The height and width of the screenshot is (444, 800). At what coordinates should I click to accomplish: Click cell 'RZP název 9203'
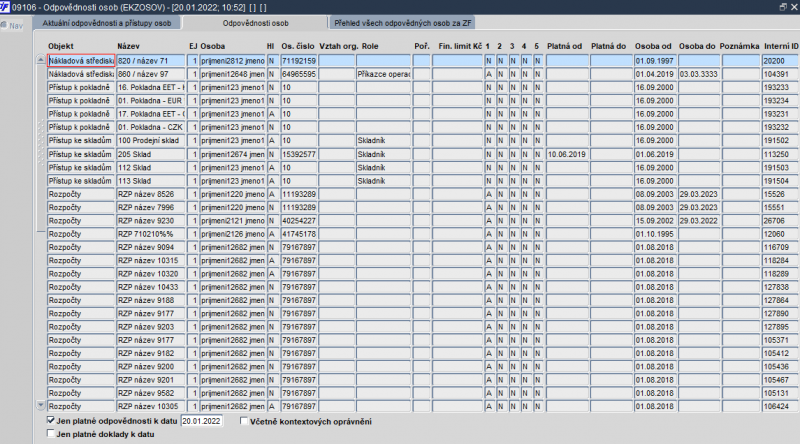coord(151,327)
